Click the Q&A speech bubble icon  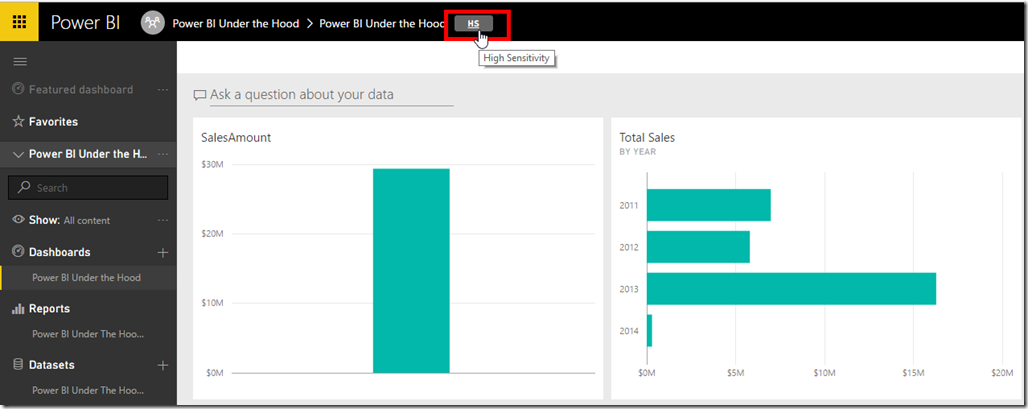(200, 95)
